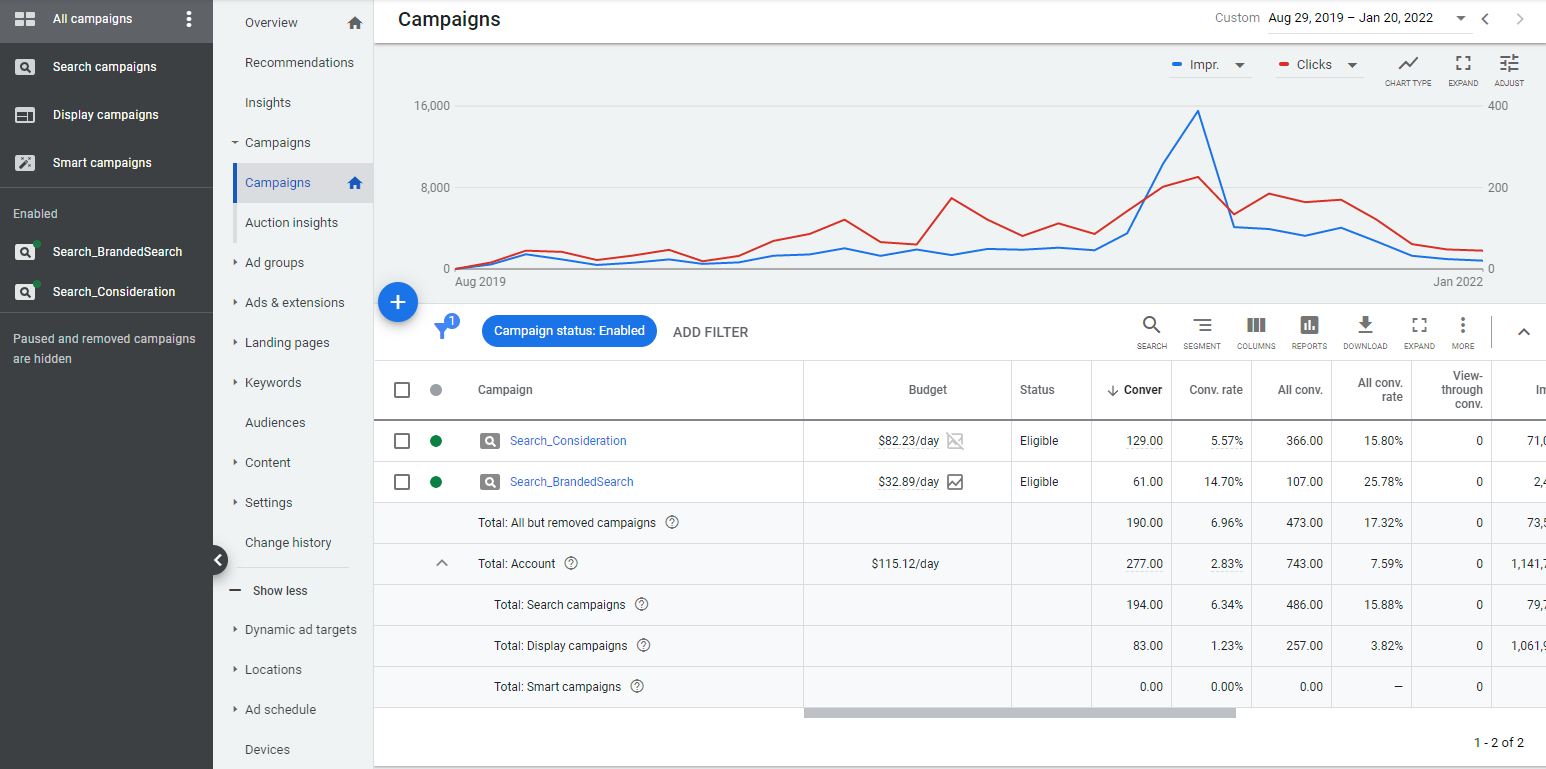1546x769 pixels.
Task: Check the Search_BrandedSearch campaign row
Action: pyautogui.click(x=402, y=481)
